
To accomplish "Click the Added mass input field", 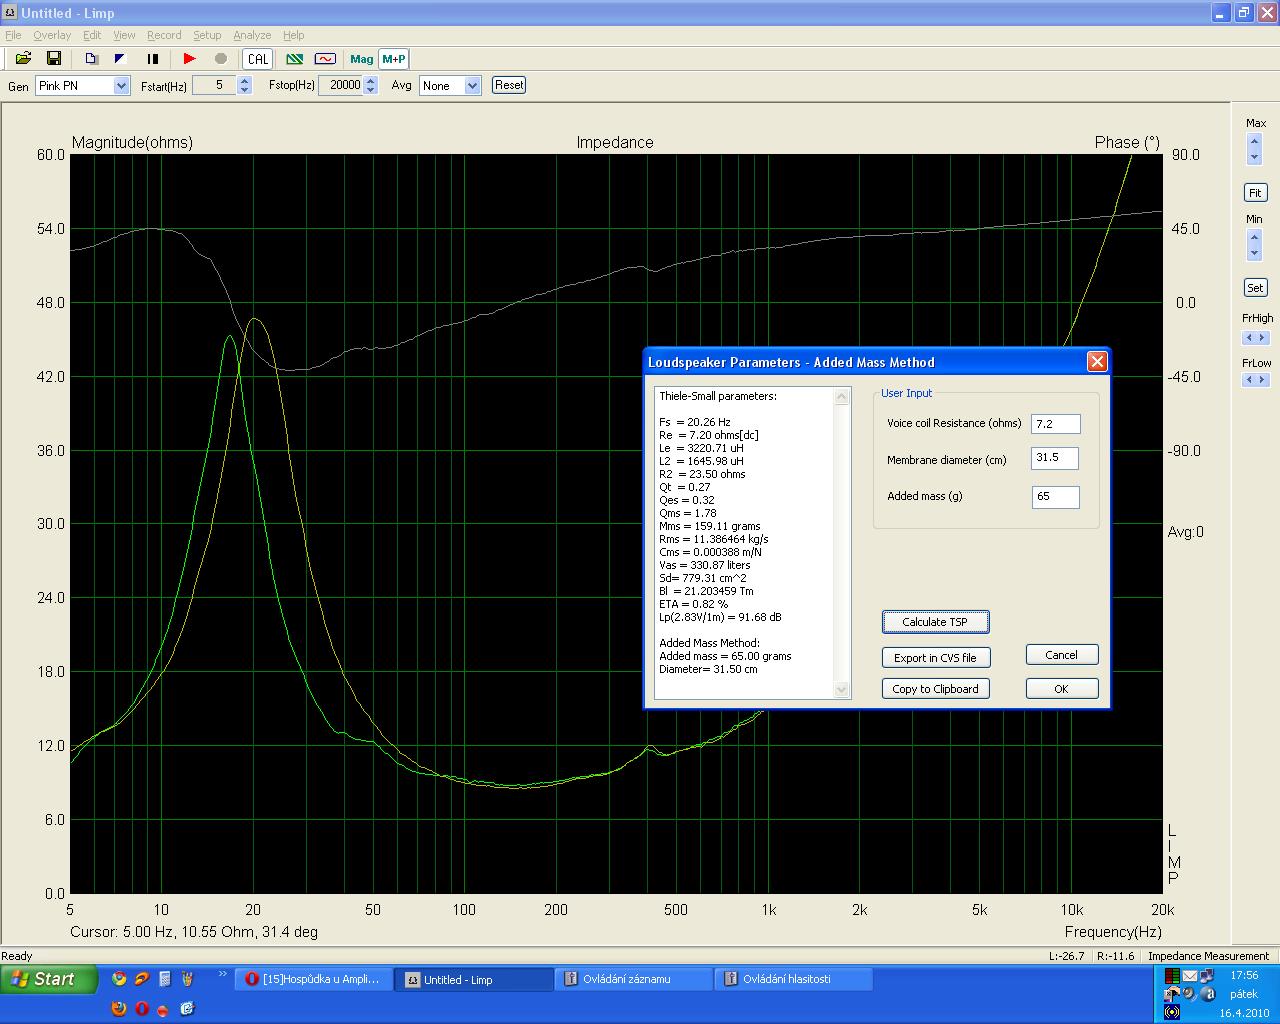I will tap(1055, 497).
